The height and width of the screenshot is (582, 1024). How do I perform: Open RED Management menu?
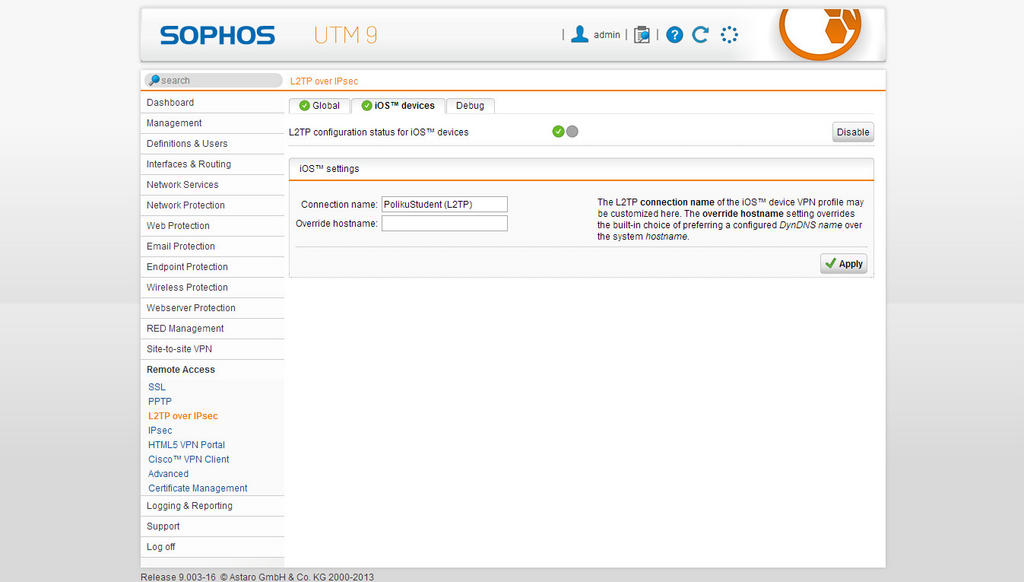click(212, 329)
